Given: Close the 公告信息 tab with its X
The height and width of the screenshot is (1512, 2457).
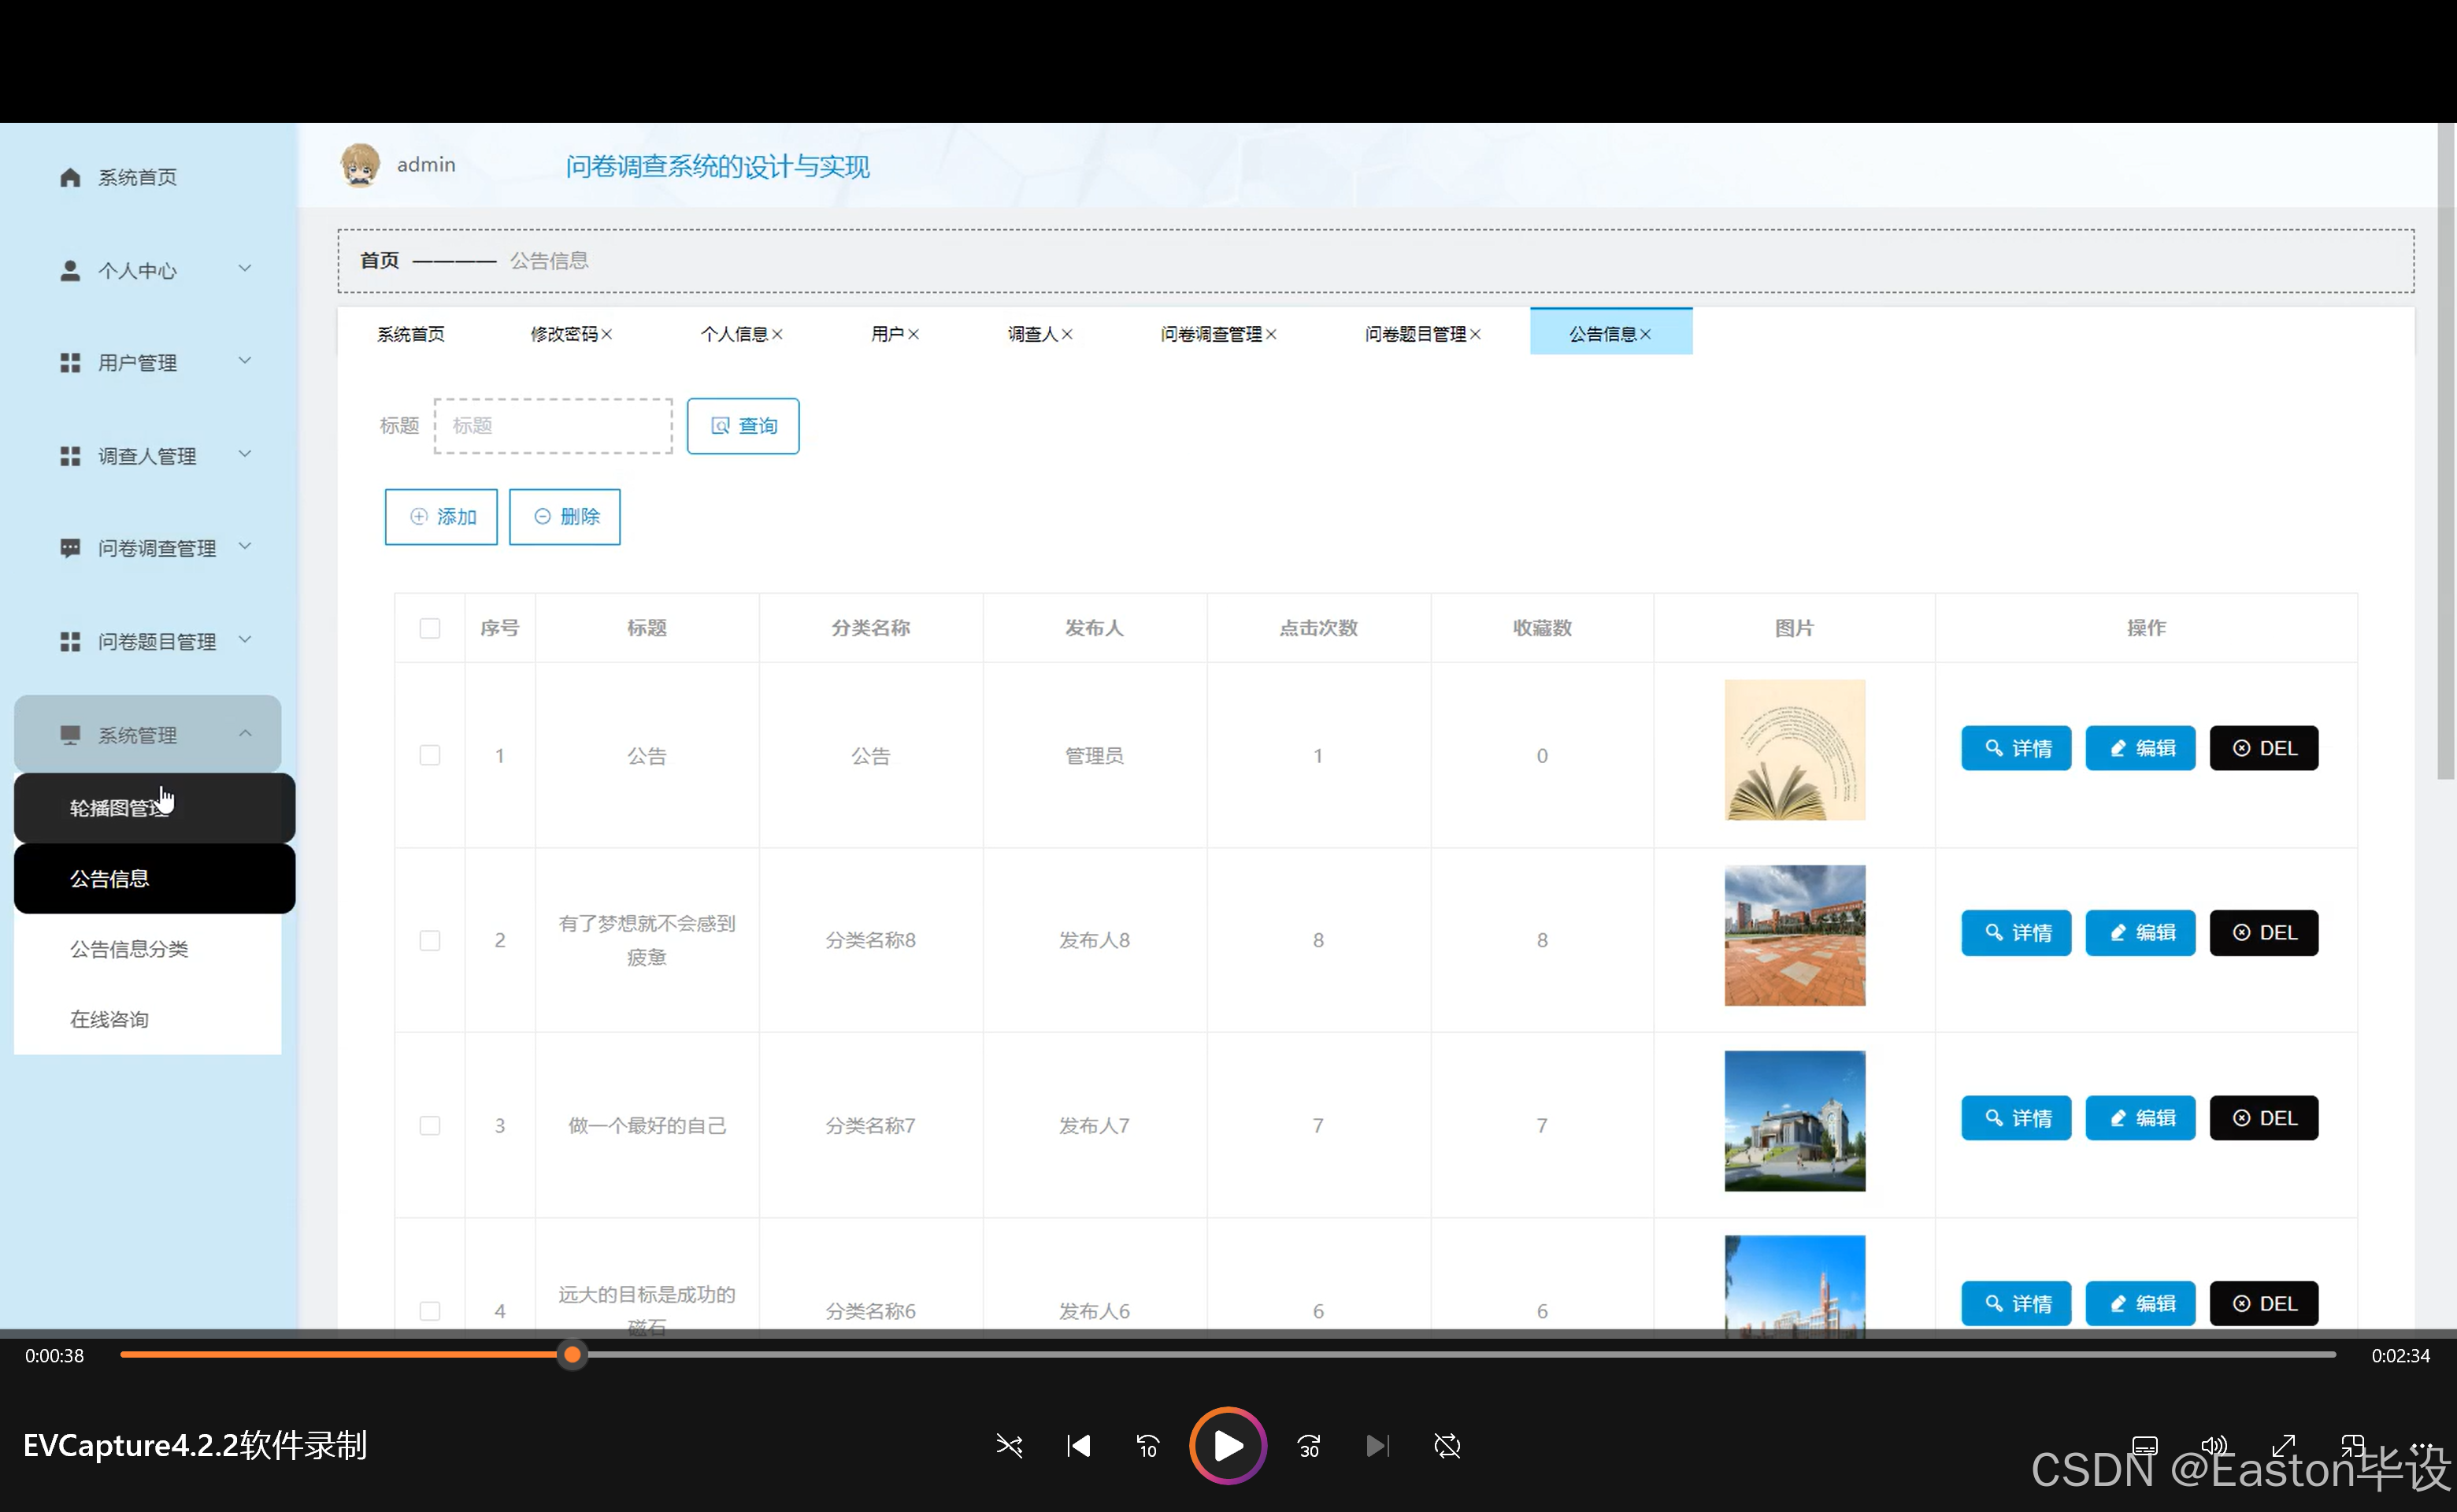Looking at the screenshot, I should tap(1646, 334).
